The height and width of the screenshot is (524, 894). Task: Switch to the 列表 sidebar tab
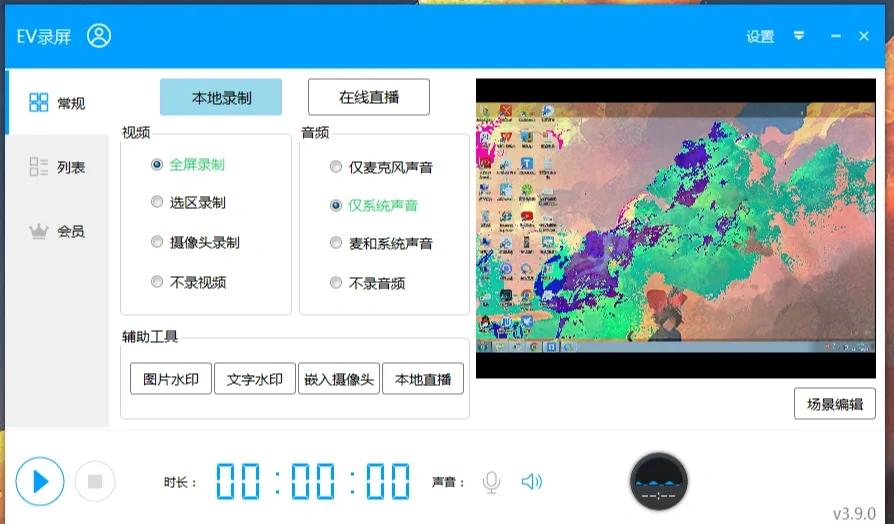57,167
